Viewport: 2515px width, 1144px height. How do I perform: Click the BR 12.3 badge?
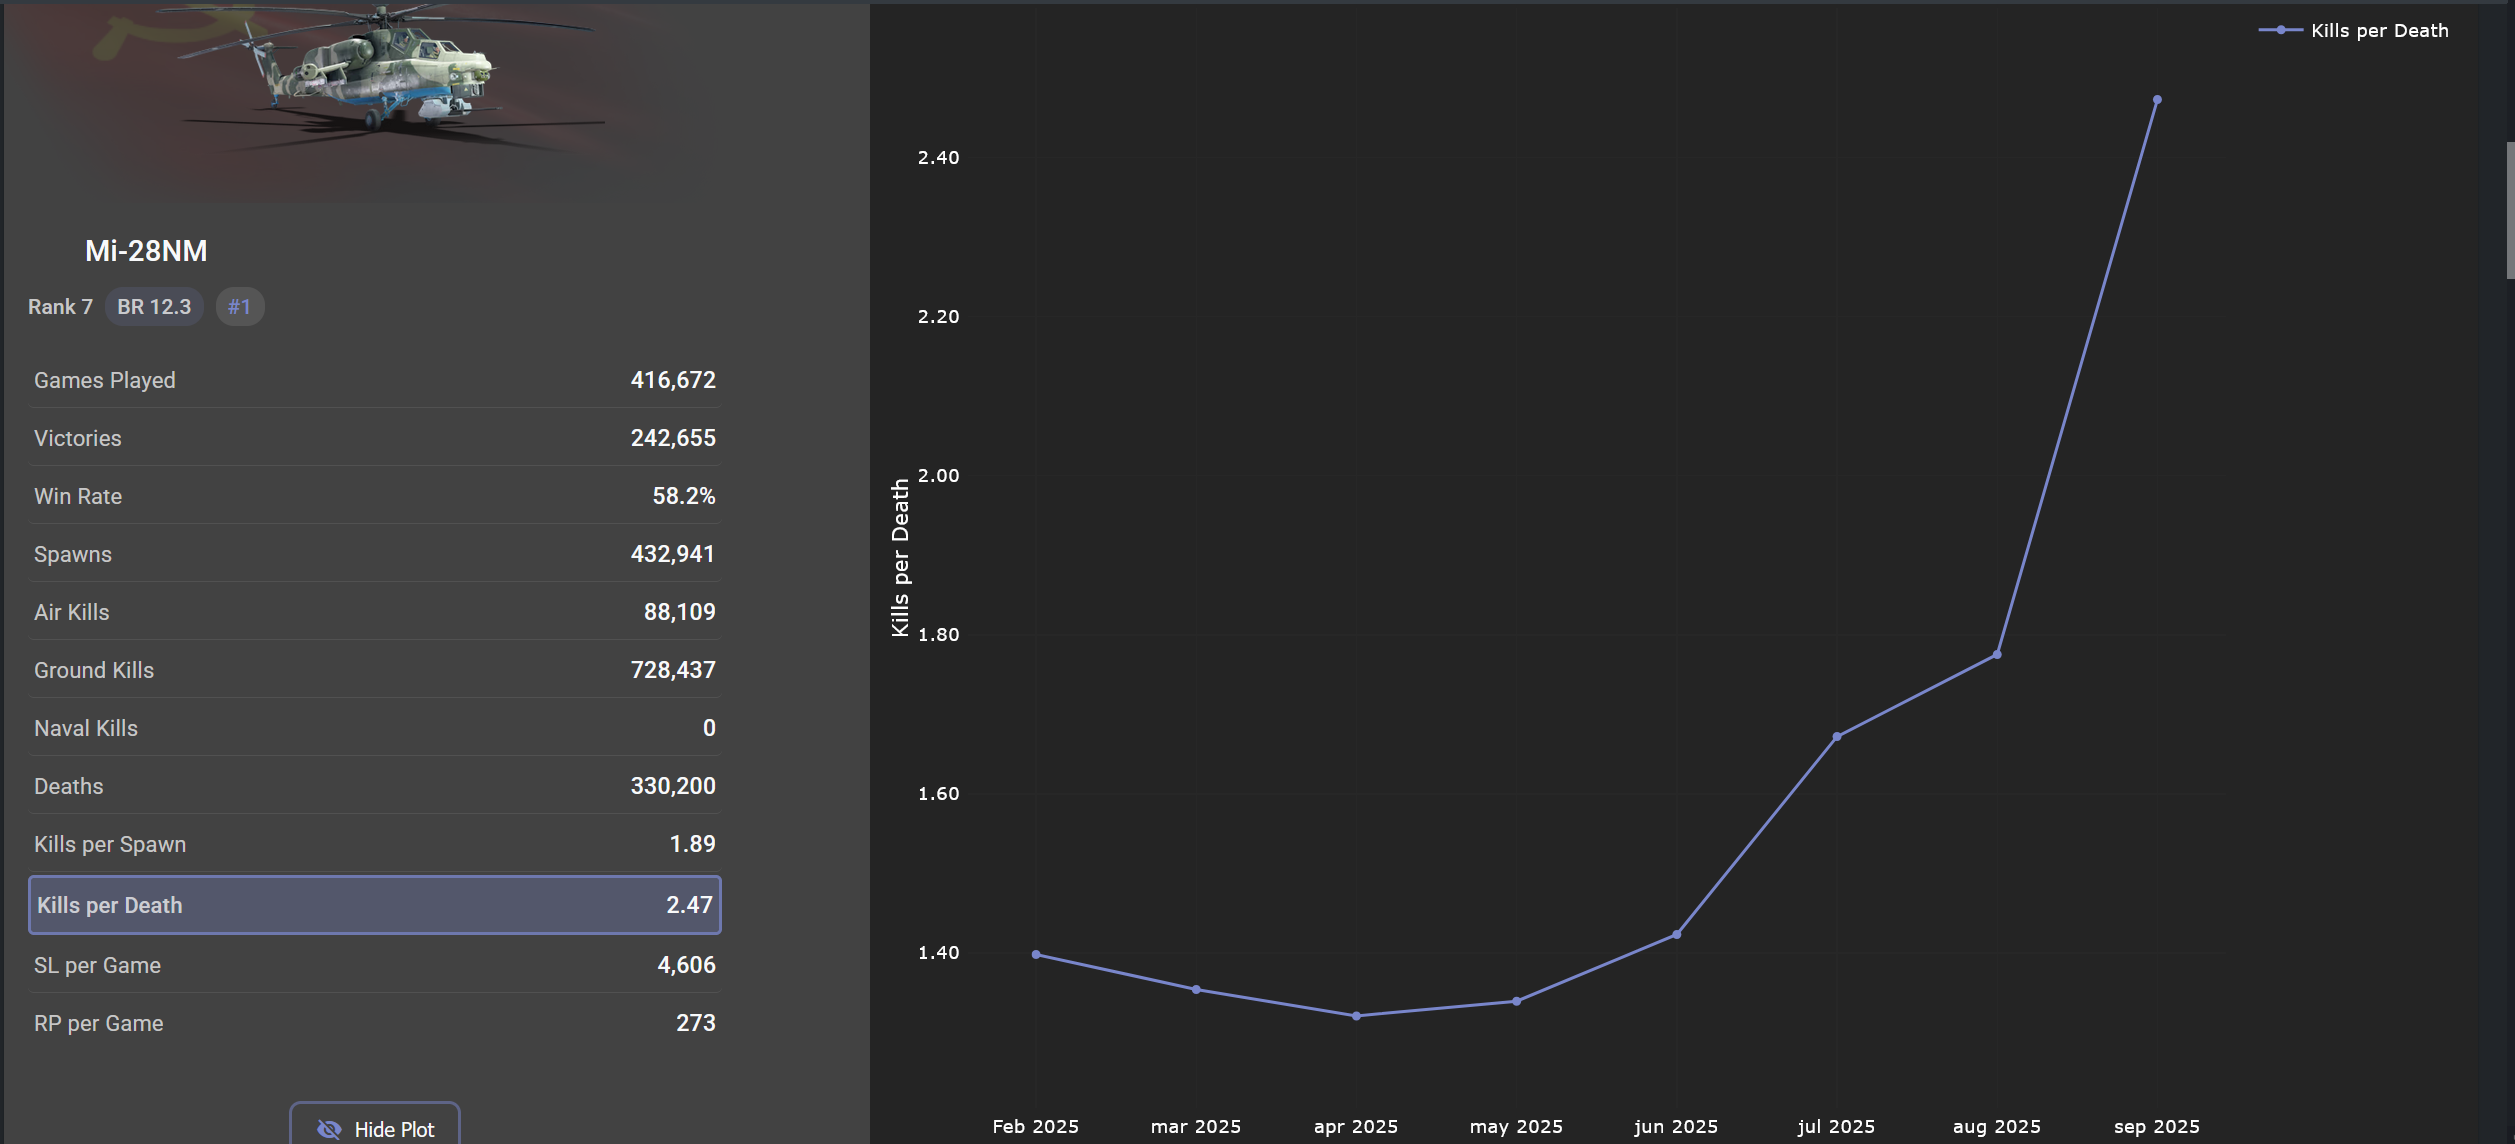pos(154,307)
